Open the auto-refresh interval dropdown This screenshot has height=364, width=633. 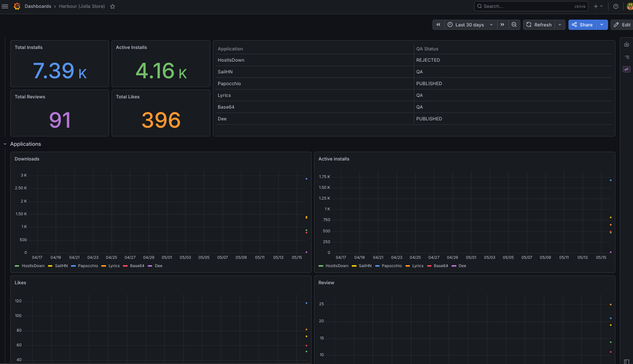click(x=560, y=25)
